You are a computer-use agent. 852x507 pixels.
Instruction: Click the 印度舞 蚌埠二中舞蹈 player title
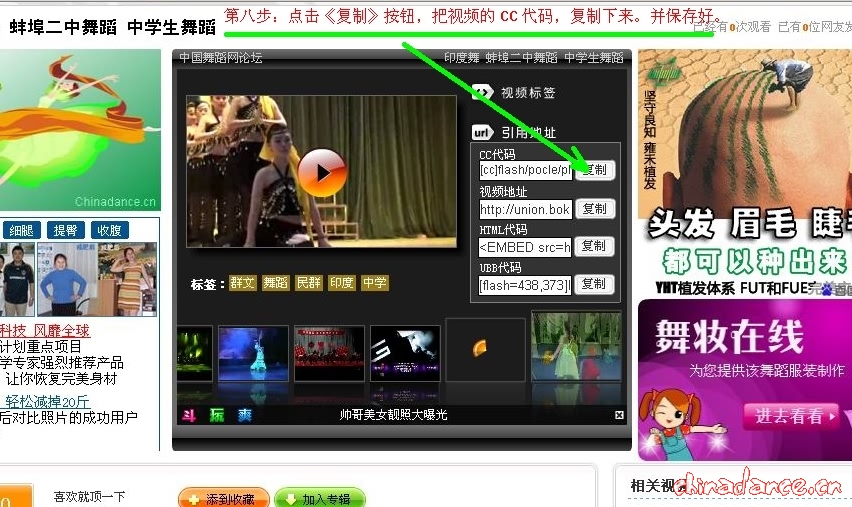coord(534,58)
